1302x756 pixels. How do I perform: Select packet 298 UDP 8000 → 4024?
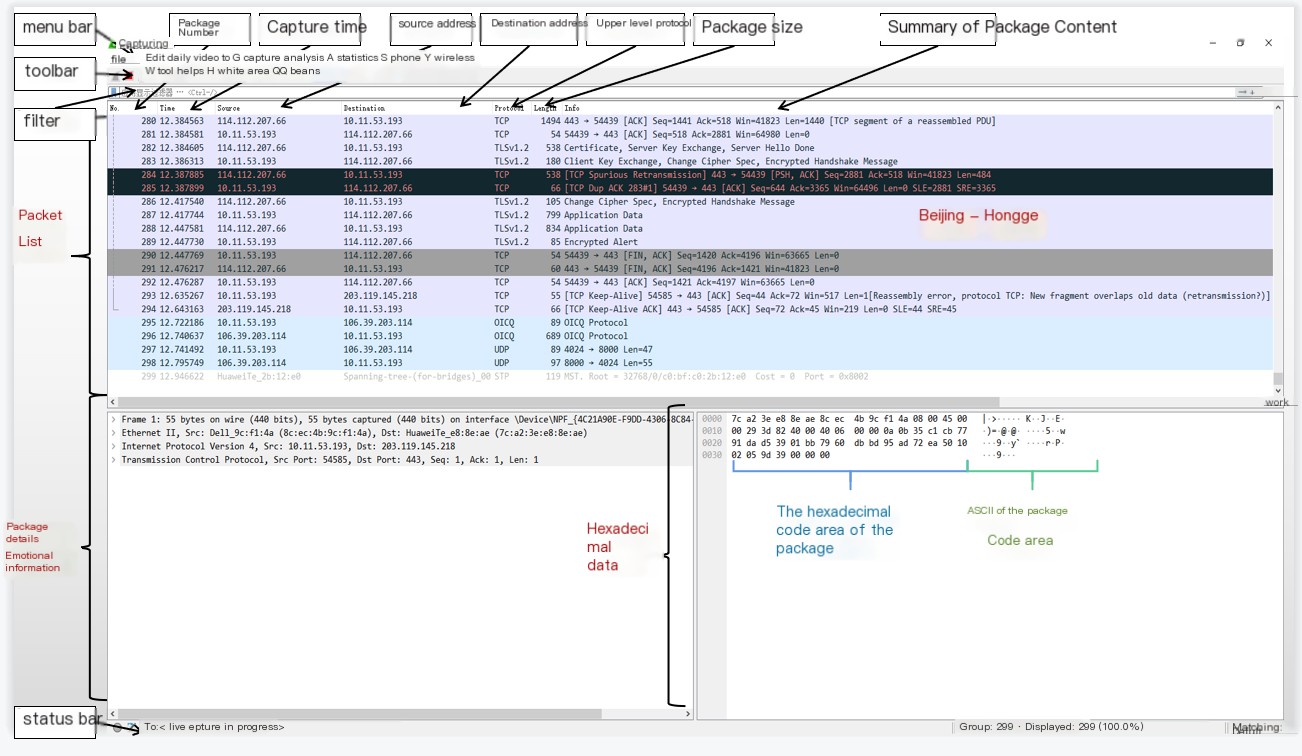[x=690, y=363]
